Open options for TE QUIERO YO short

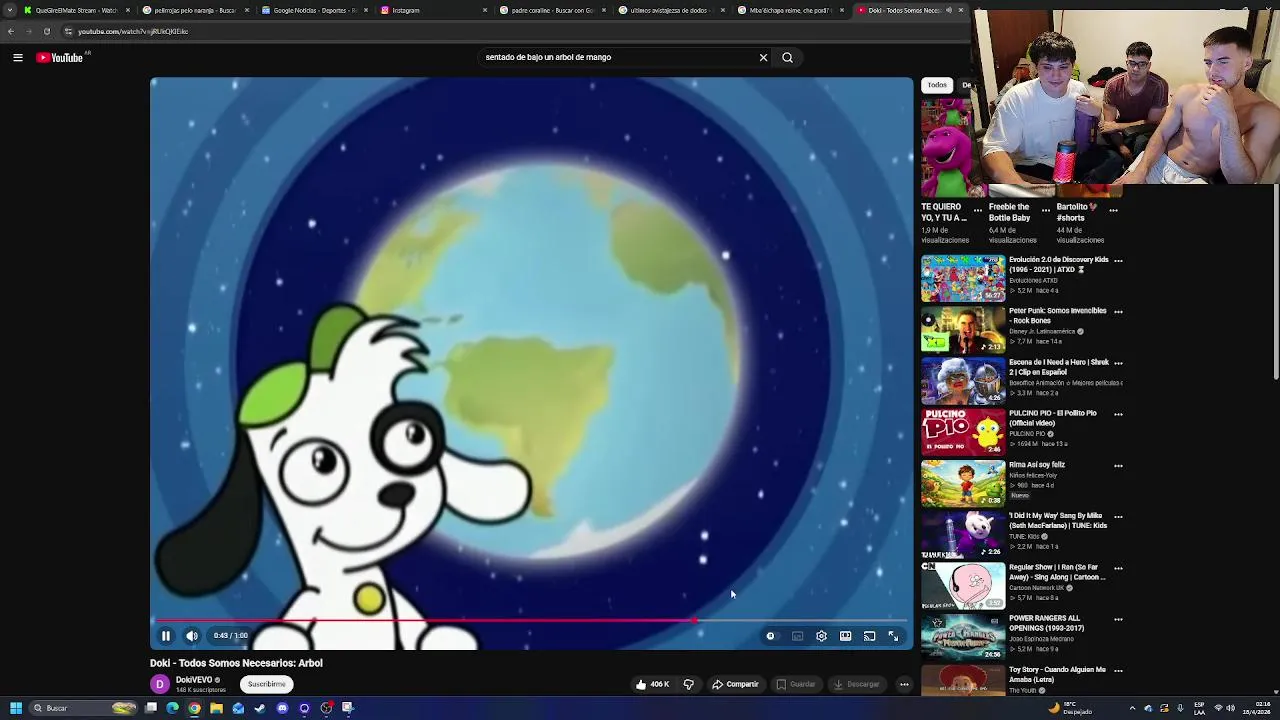point(978,211)
